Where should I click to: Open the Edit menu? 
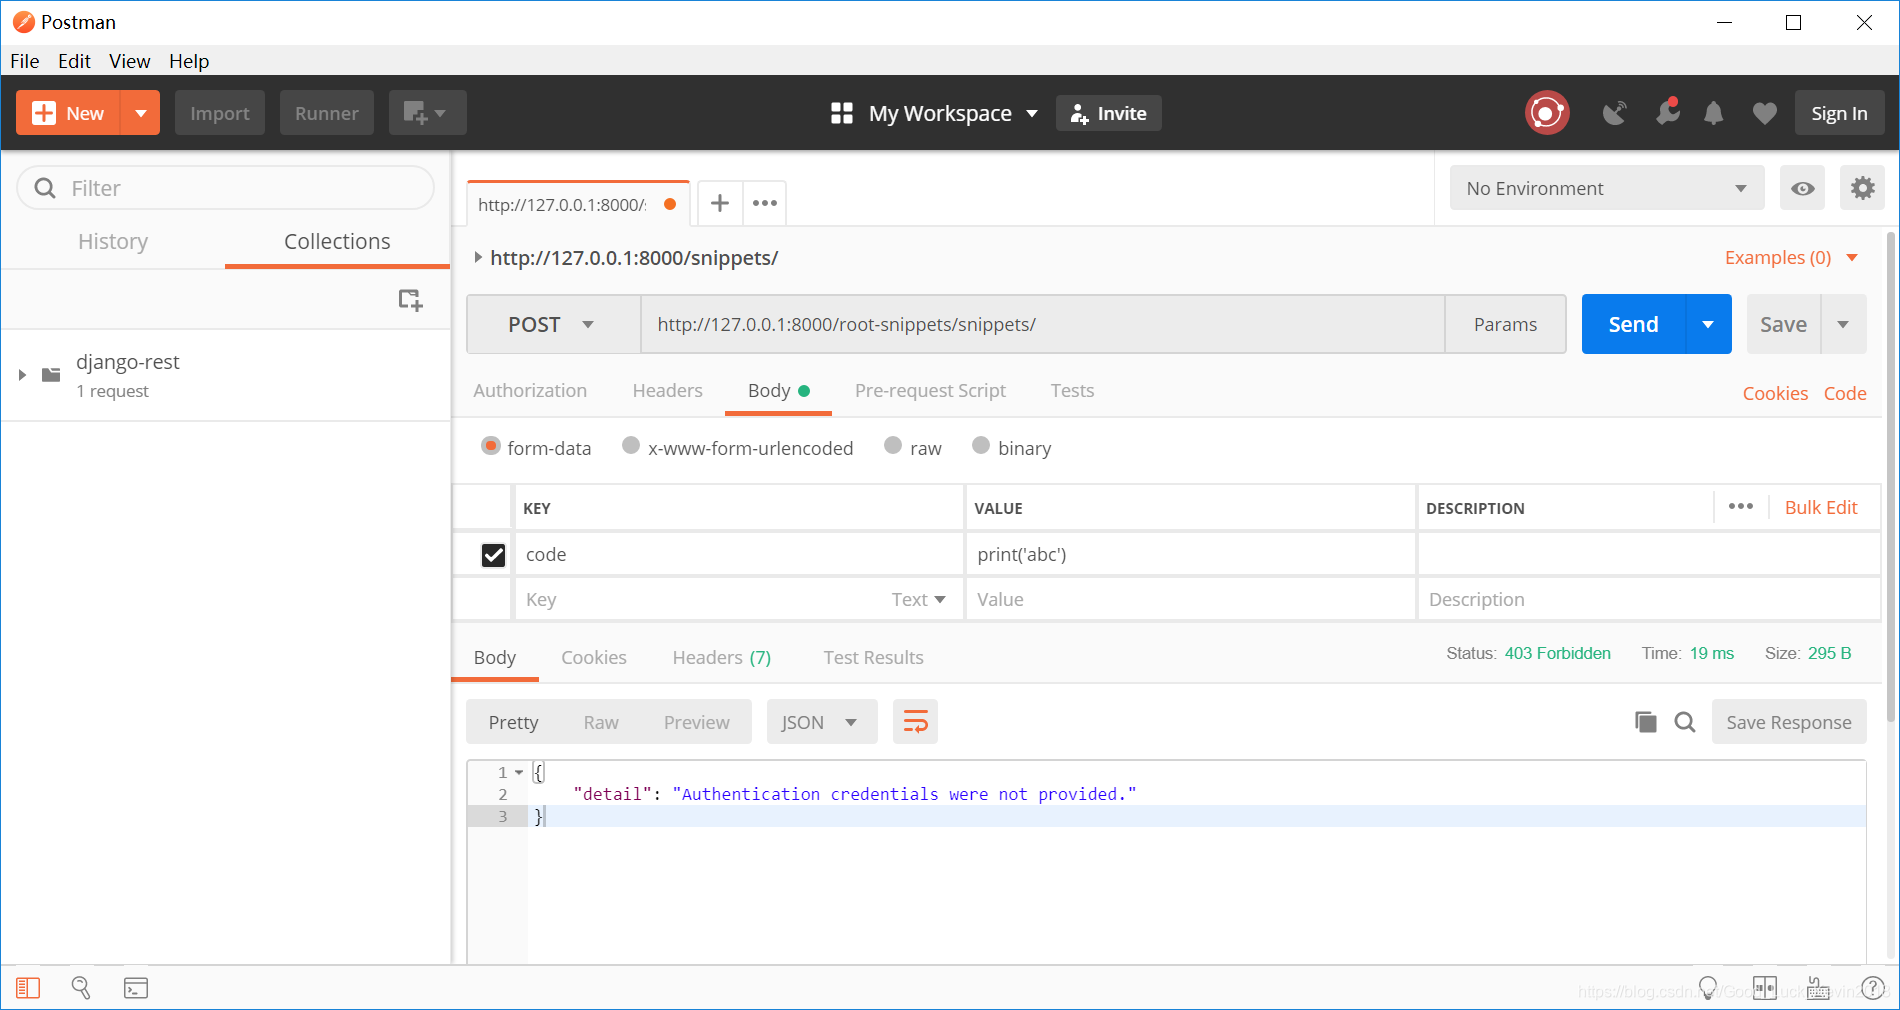(74, 61)
